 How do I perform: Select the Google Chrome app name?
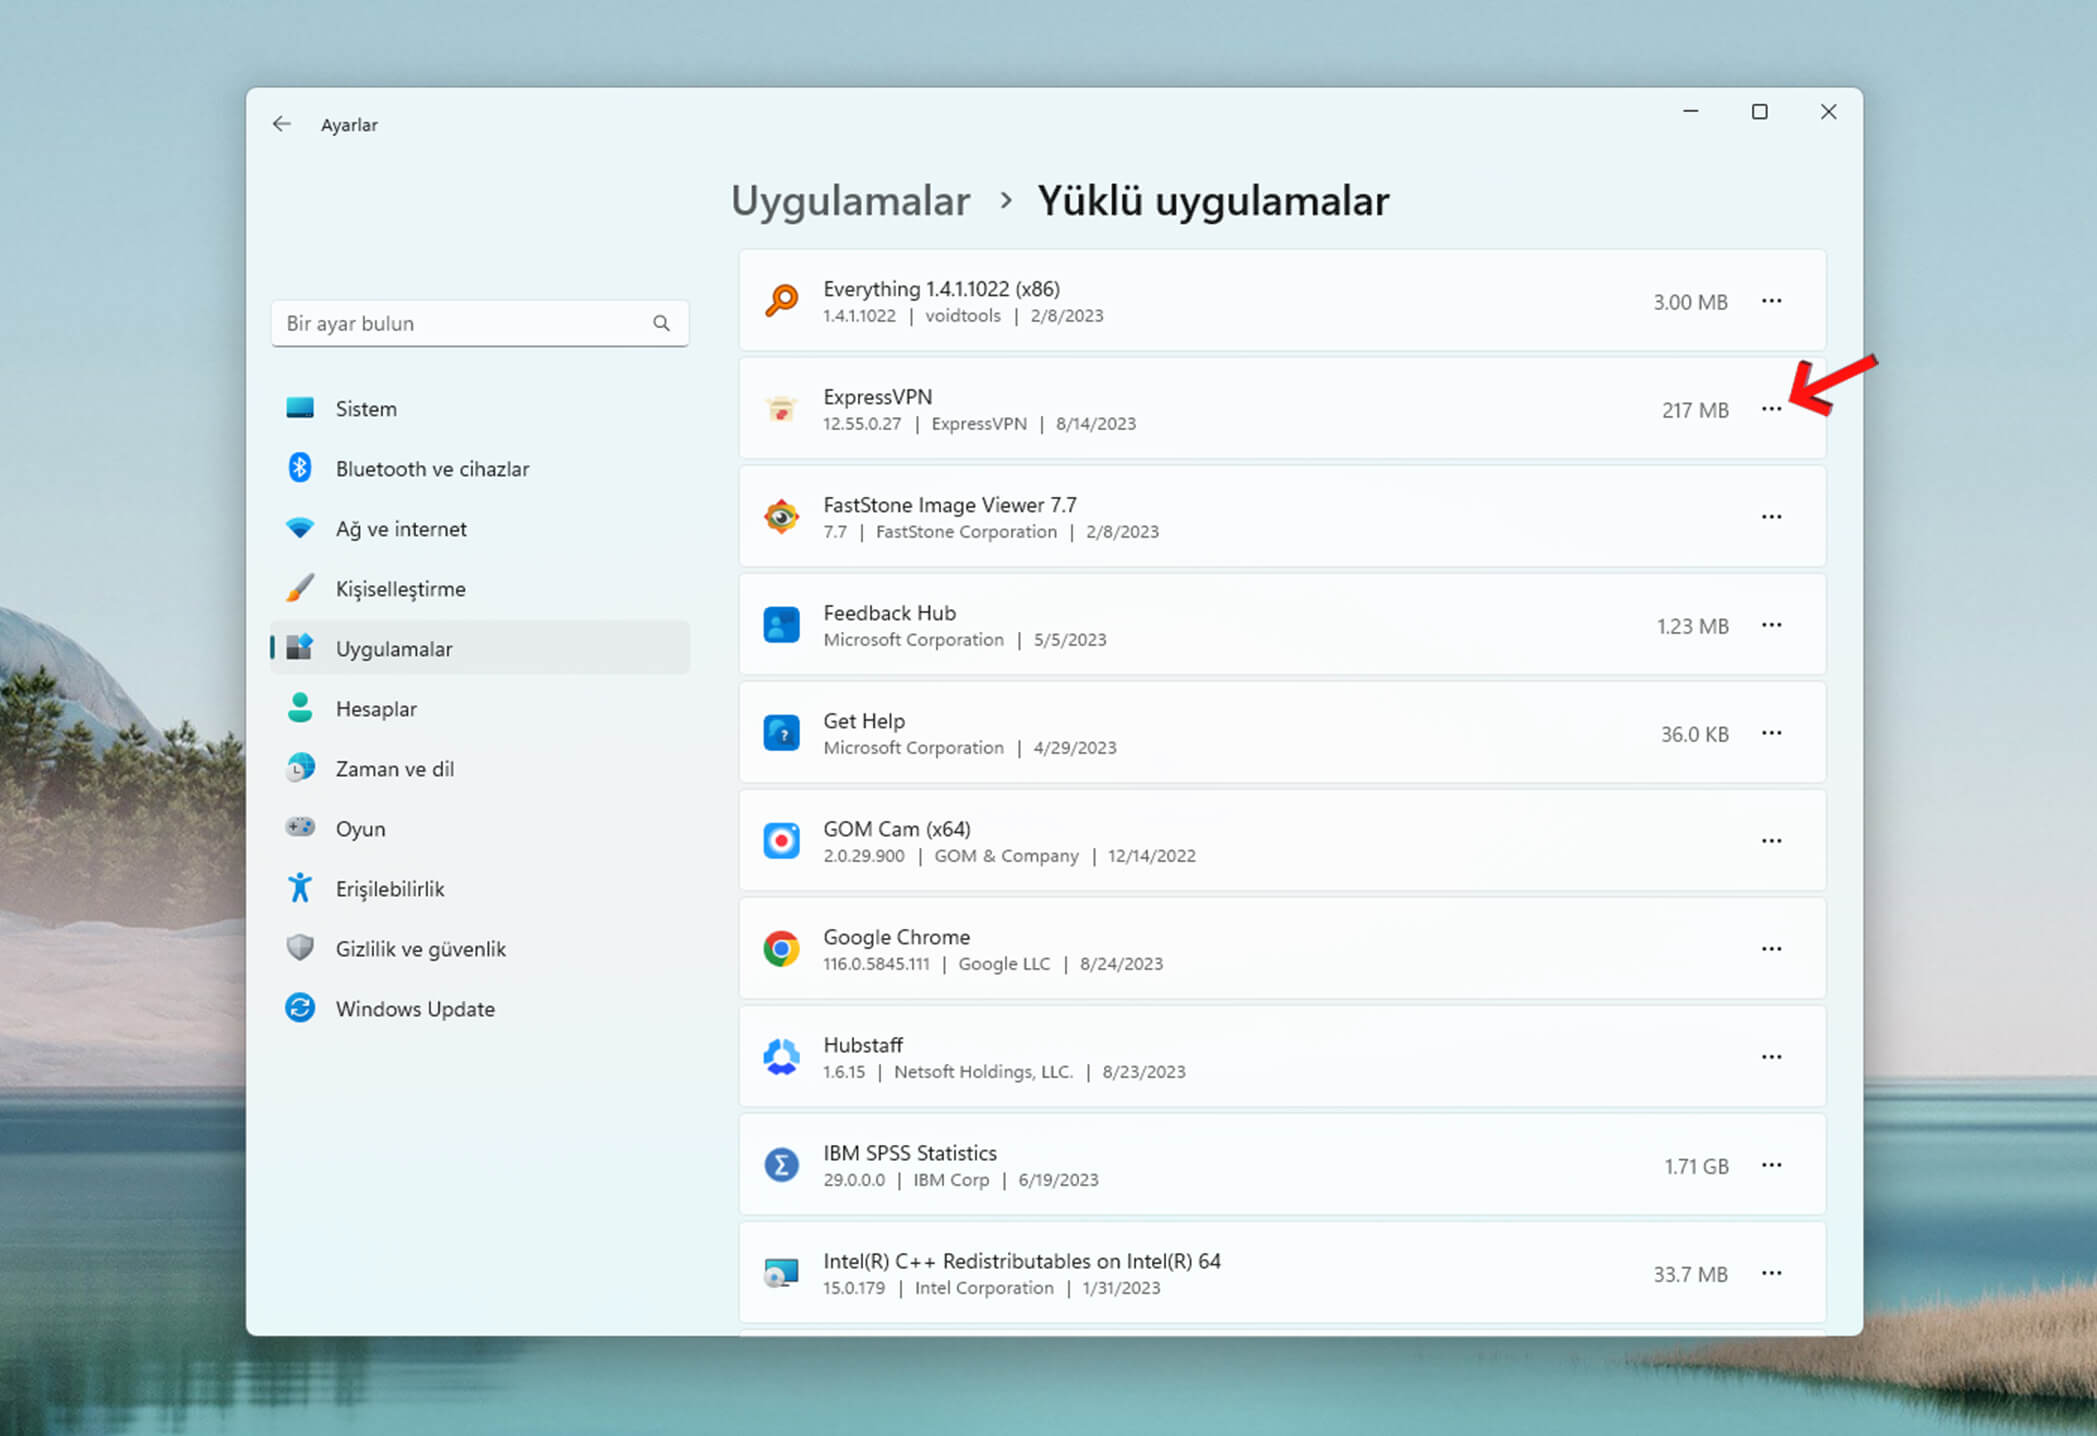coord(896,937)
